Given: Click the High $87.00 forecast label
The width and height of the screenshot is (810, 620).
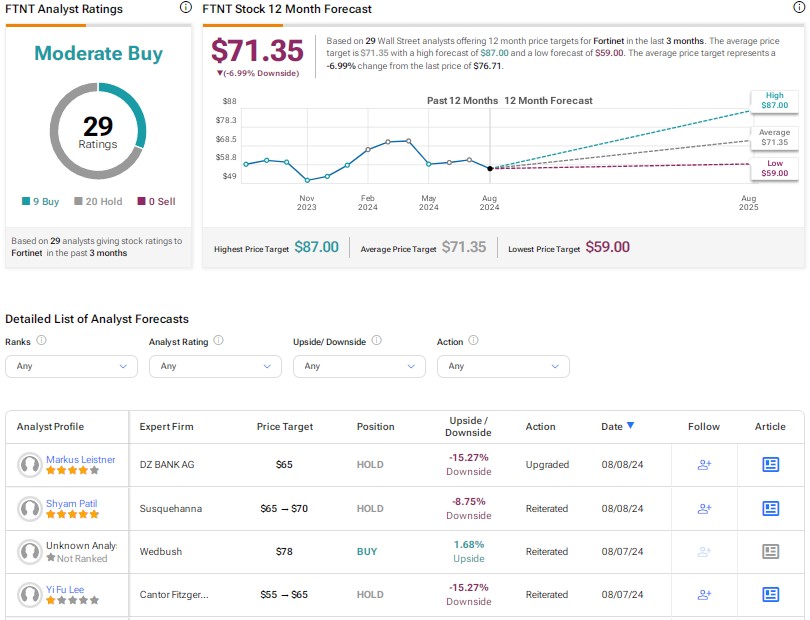Looking at the screenshot, I should click(775, 100).
